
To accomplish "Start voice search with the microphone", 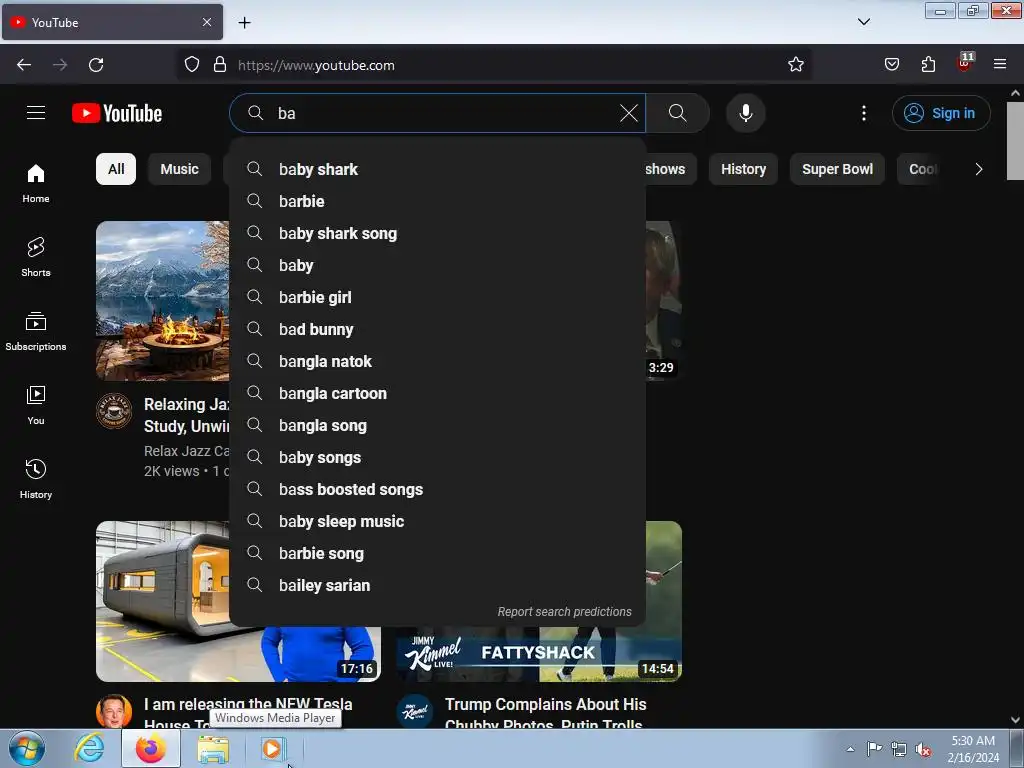I will point(745,113).
